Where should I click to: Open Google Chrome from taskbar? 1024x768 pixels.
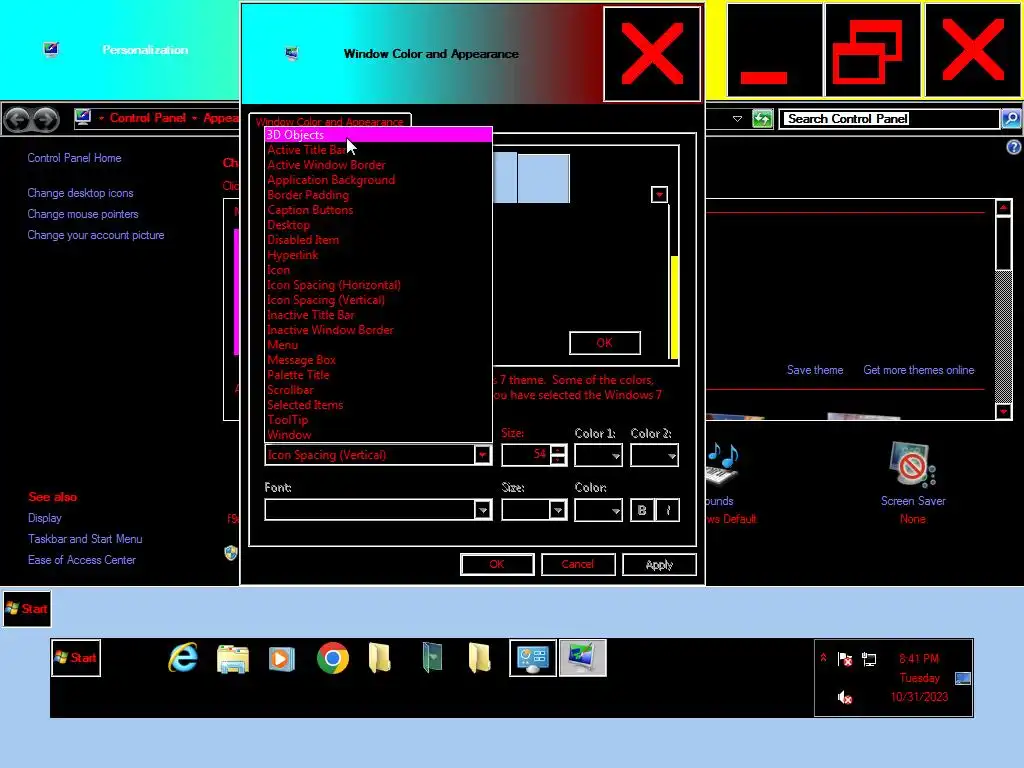(x=332, y=658)
